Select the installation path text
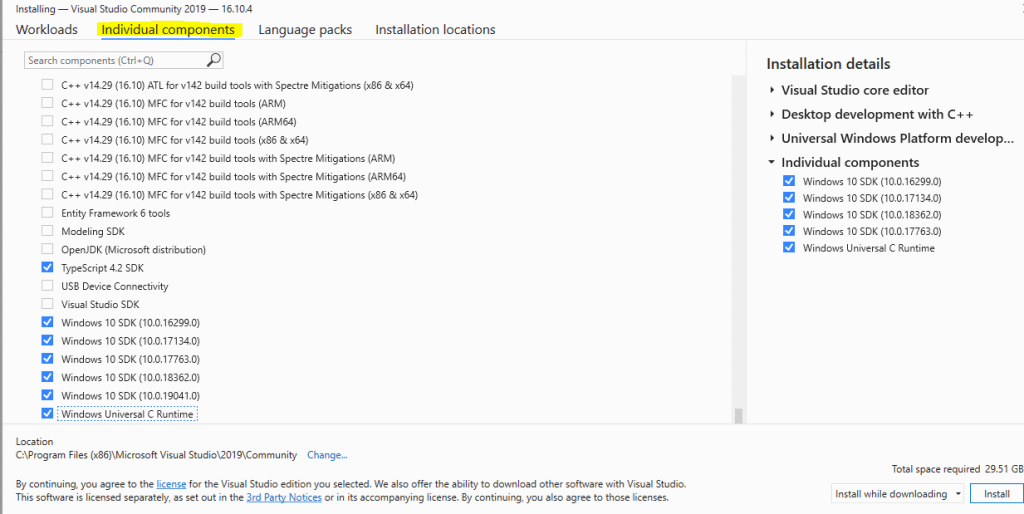Viewport: 1024px width, 514px height. point(156,455)
